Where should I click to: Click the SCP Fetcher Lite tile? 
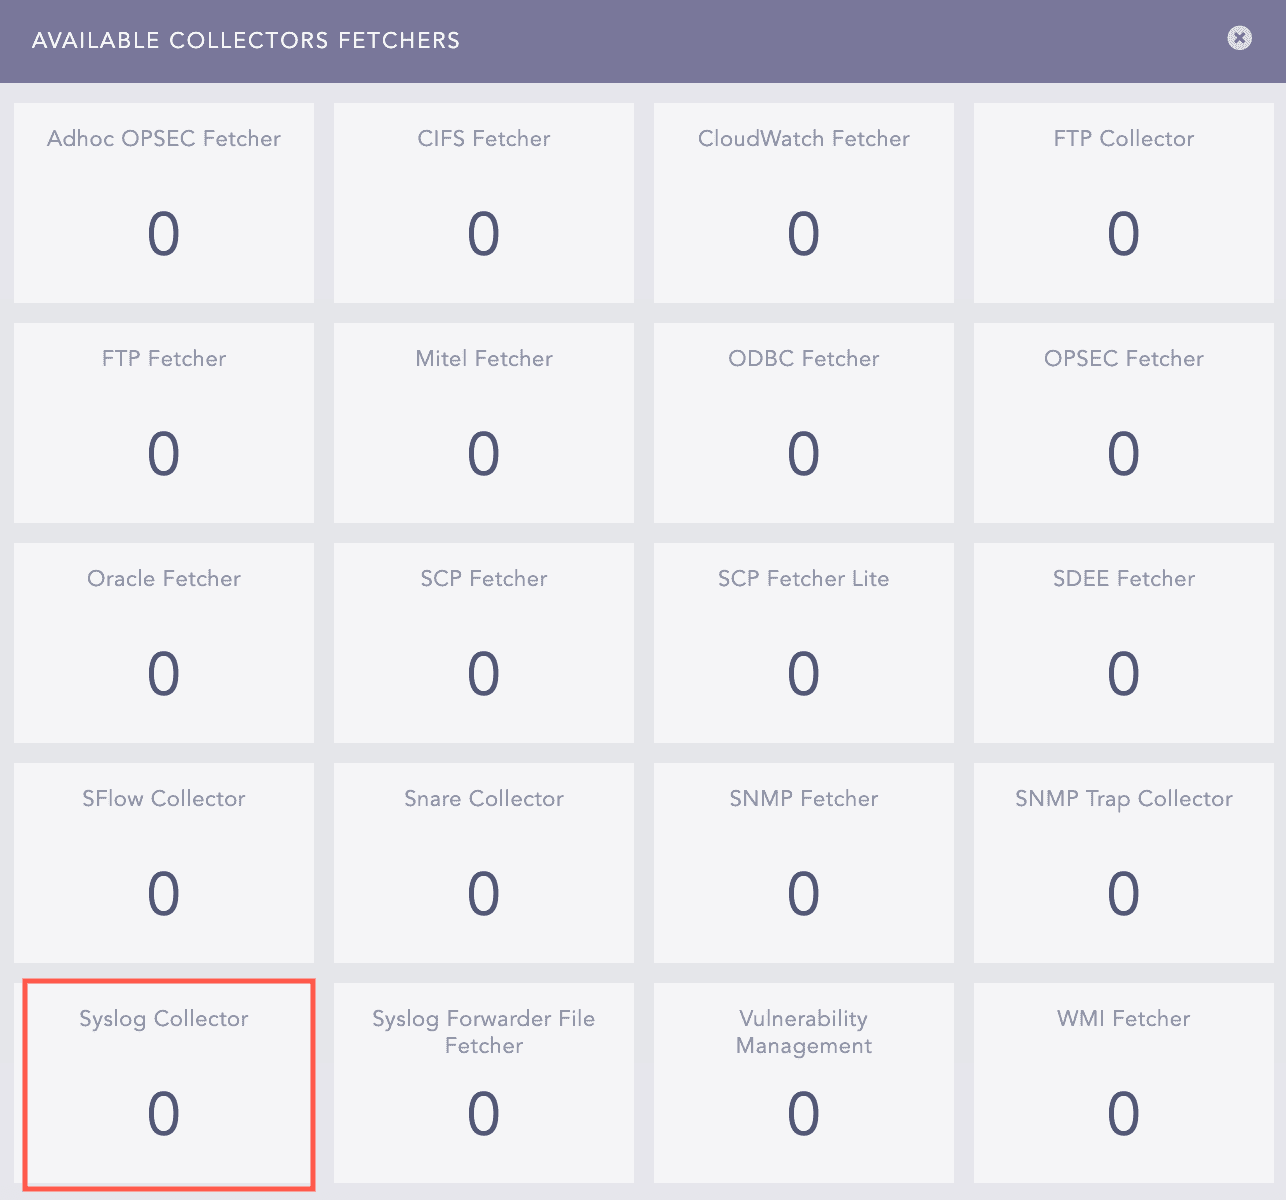(803, 642)
